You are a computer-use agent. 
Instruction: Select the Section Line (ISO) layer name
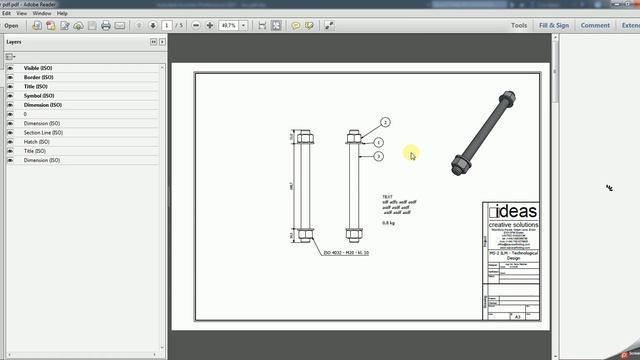(43, 133)
